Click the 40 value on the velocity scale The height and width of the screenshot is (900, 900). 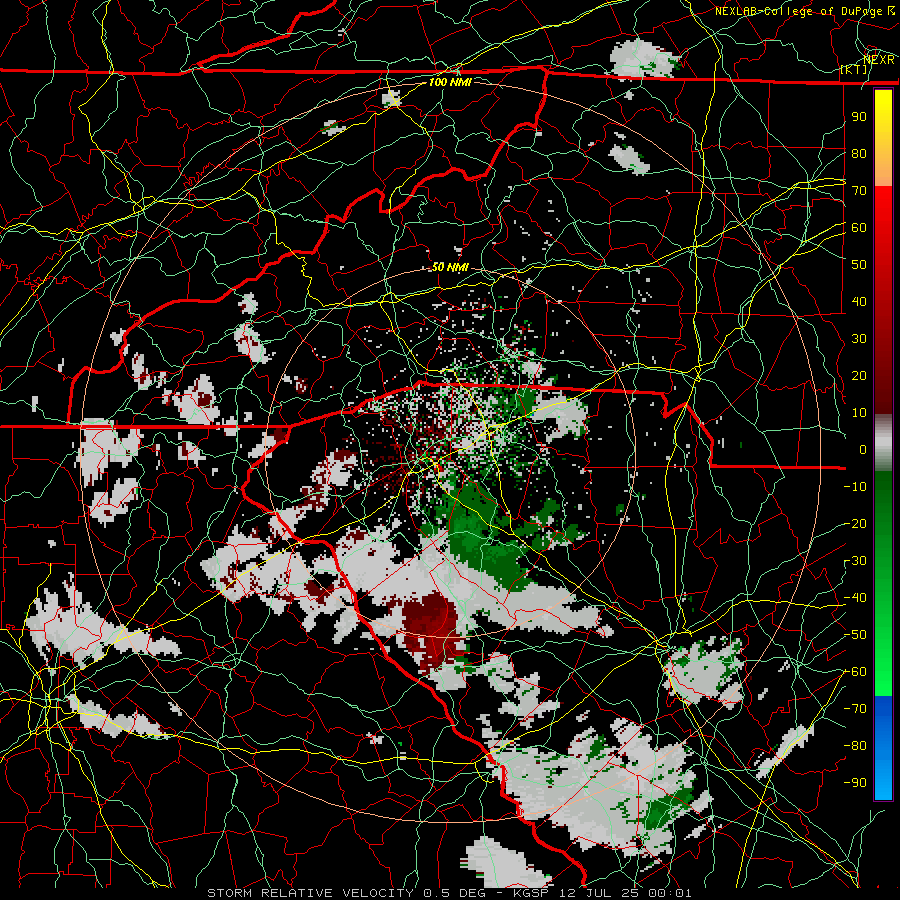click(859, 301)
